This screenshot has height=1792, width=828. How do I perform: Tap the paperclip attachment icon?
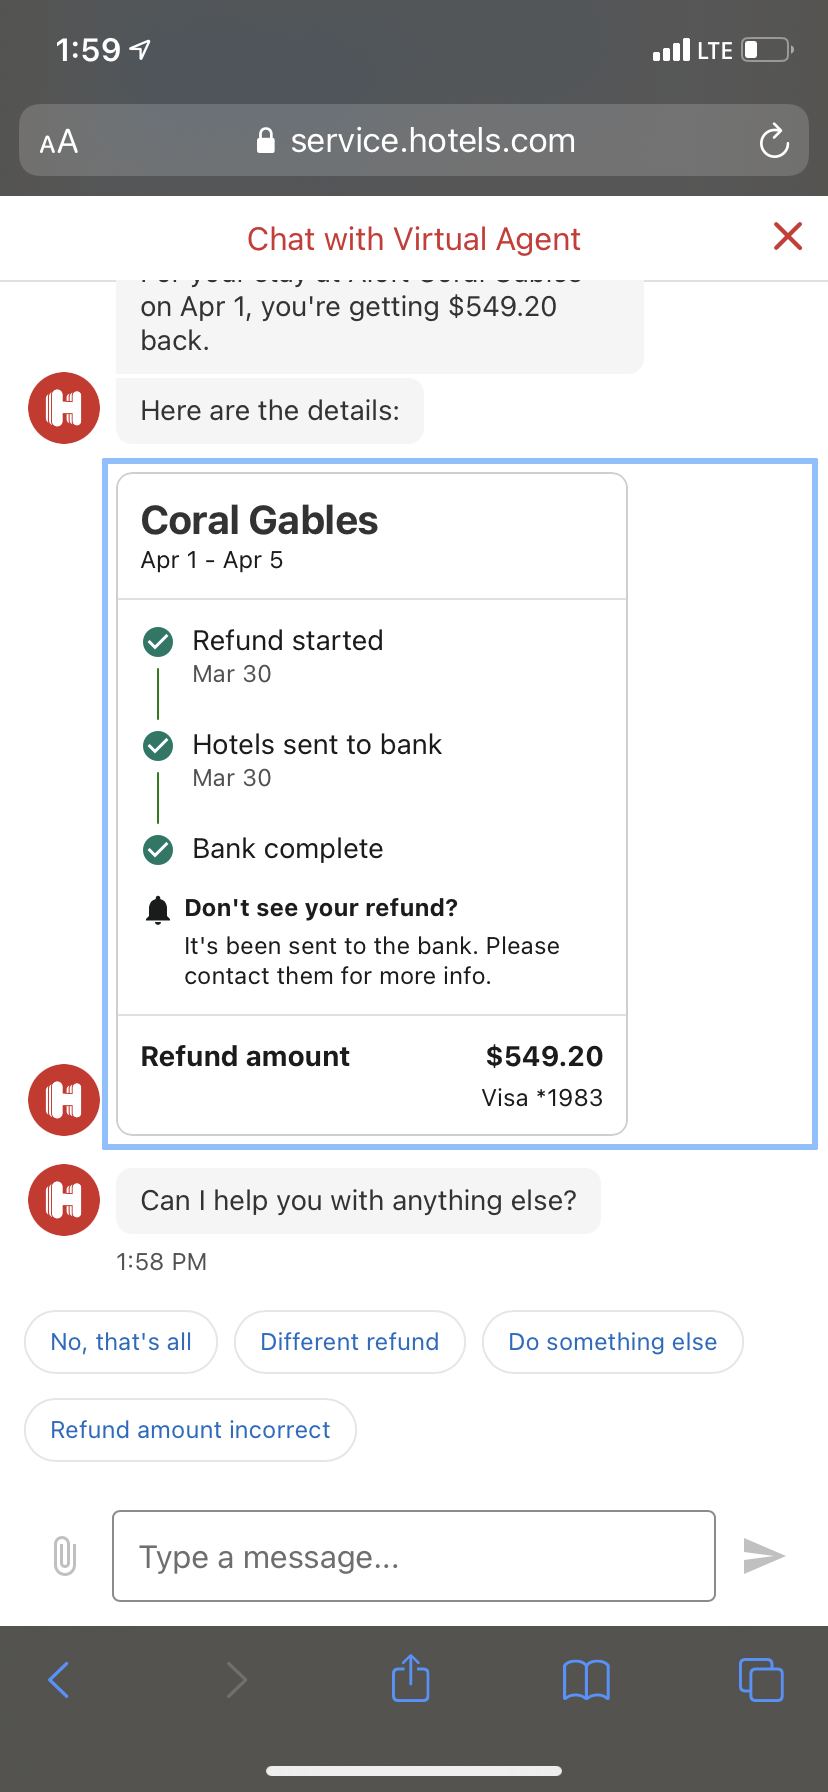click(x=65, y=1556)
